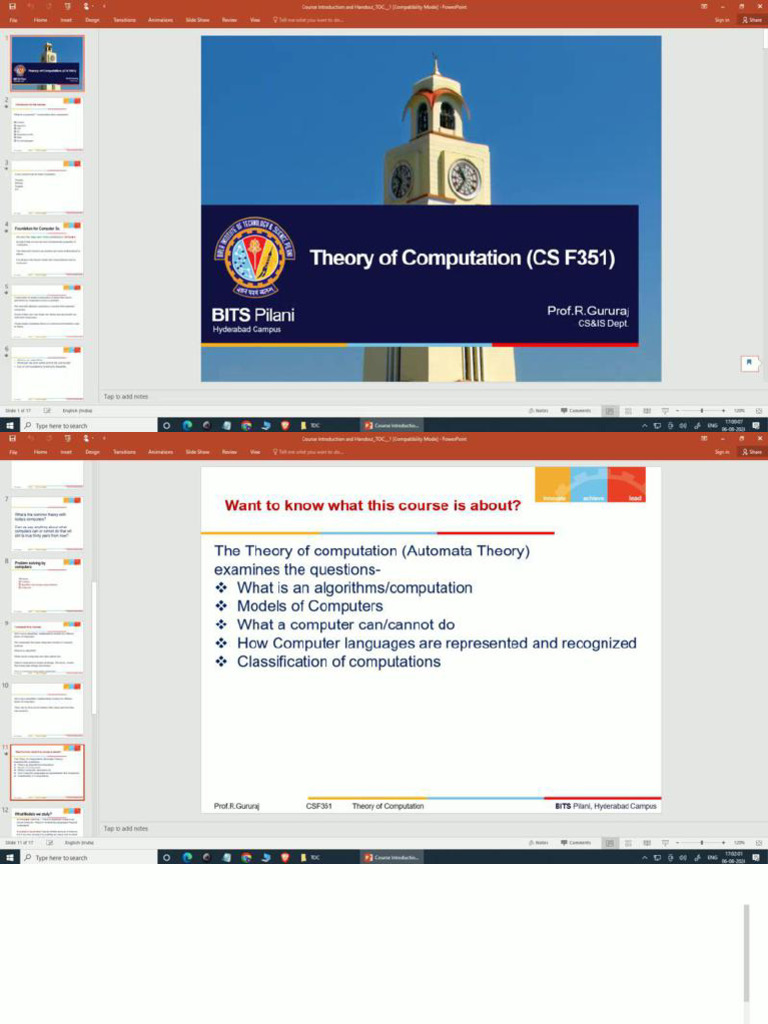This screenshot has width=768, height=1024.
Task: Click PowerPoint taskbar button below slide 11 window
Action: 392,857
